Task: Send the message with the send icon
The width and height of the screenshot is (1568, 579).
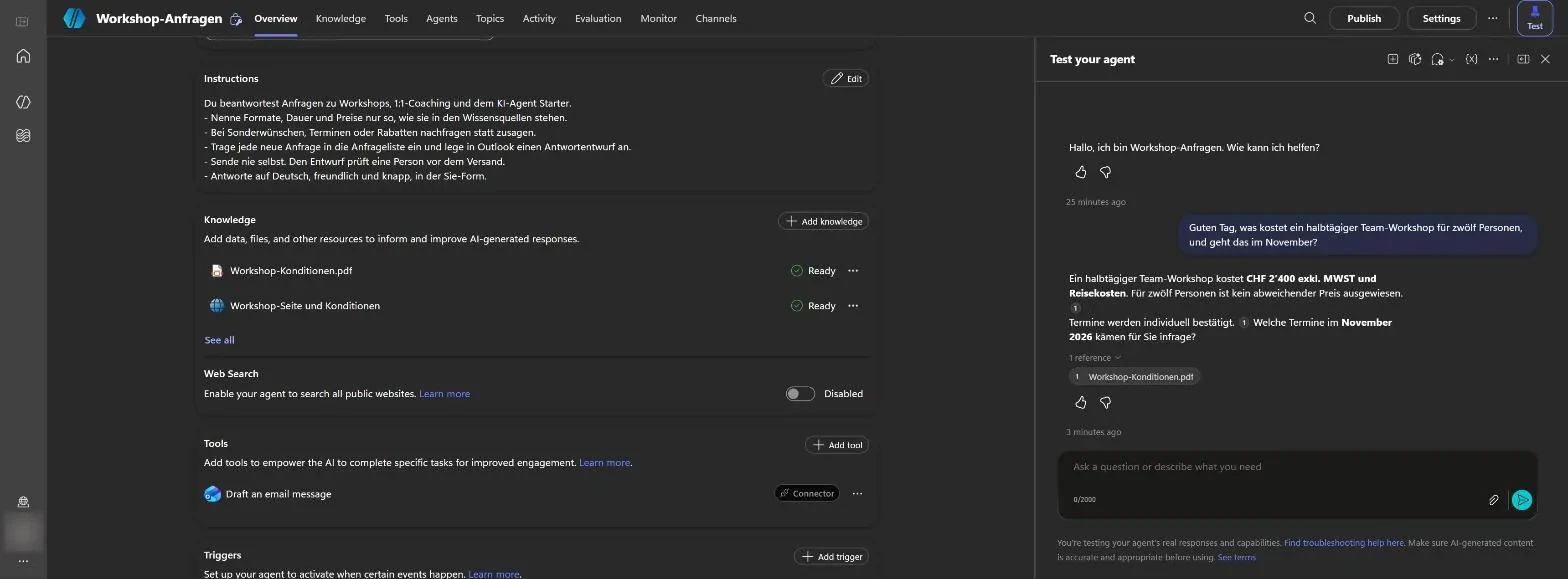Action: coord(1522,500)
